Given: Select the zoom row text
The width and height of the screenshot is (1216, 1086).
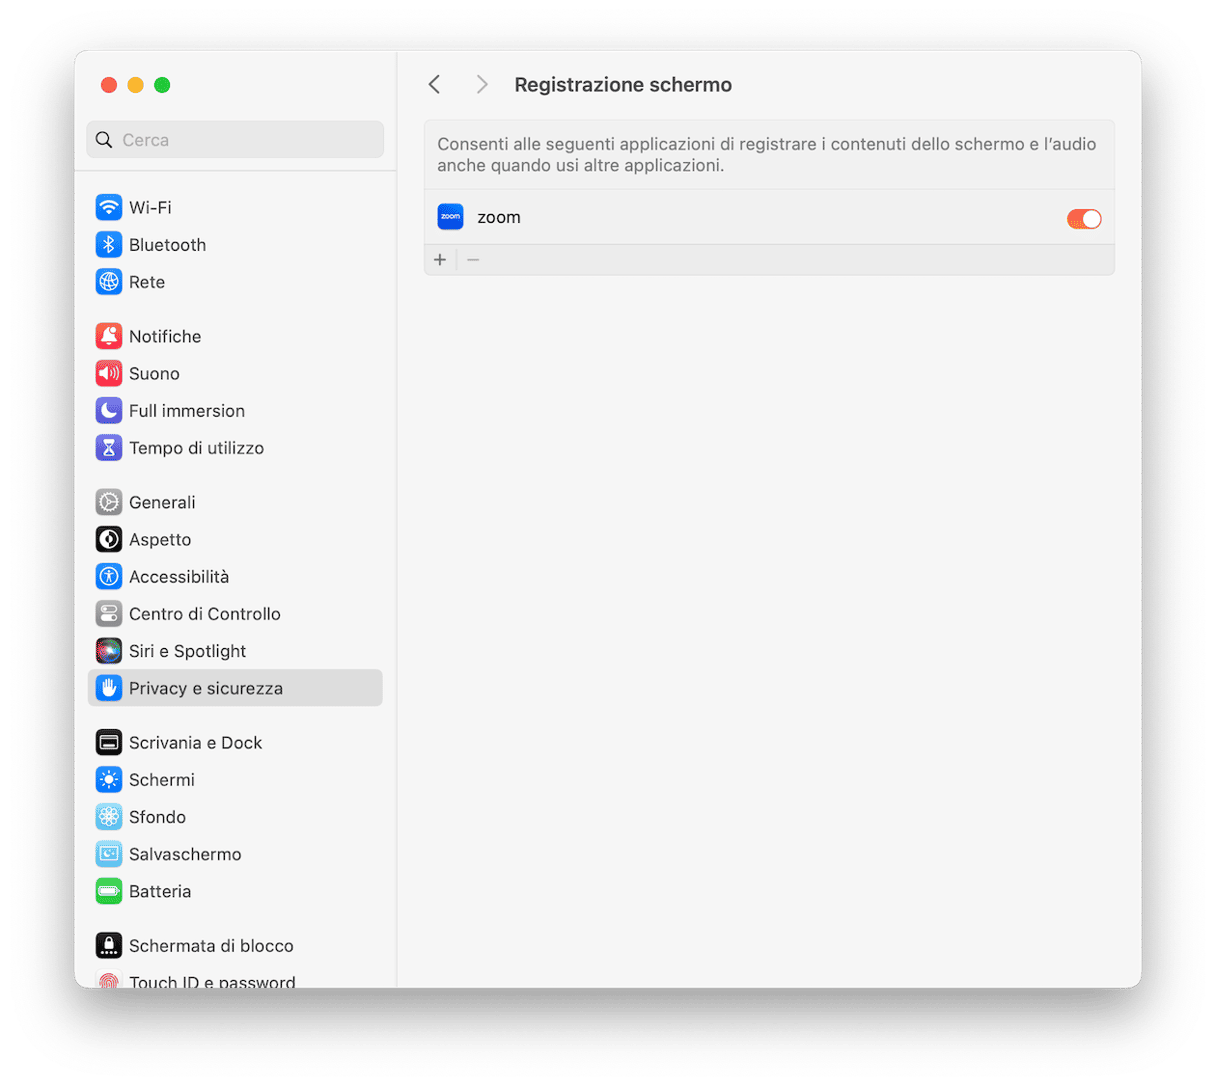Looking at the screenshot, I should [499, 217].
